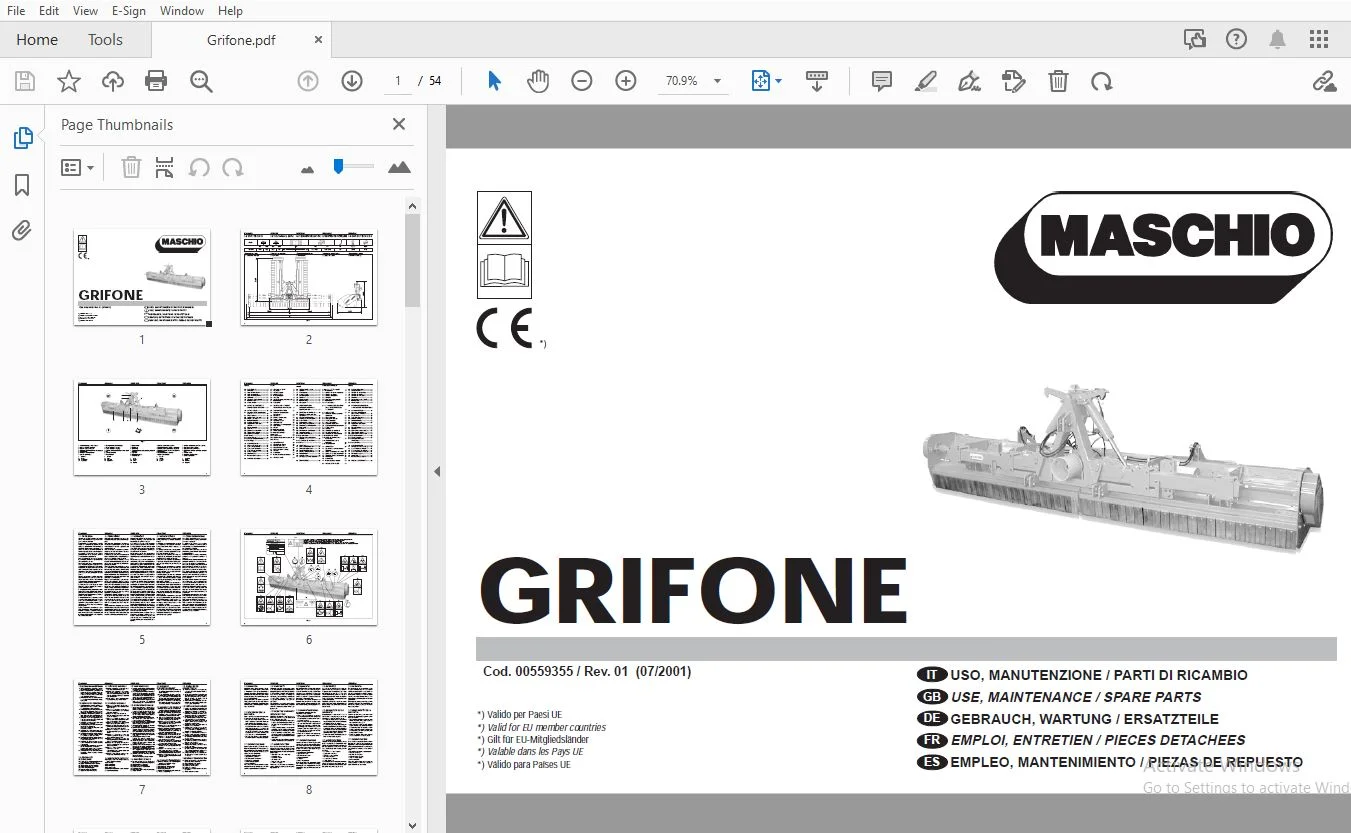View notifications bell
The height and width of the screenshot is (833, 1351).
click(x=1278, y=40)
